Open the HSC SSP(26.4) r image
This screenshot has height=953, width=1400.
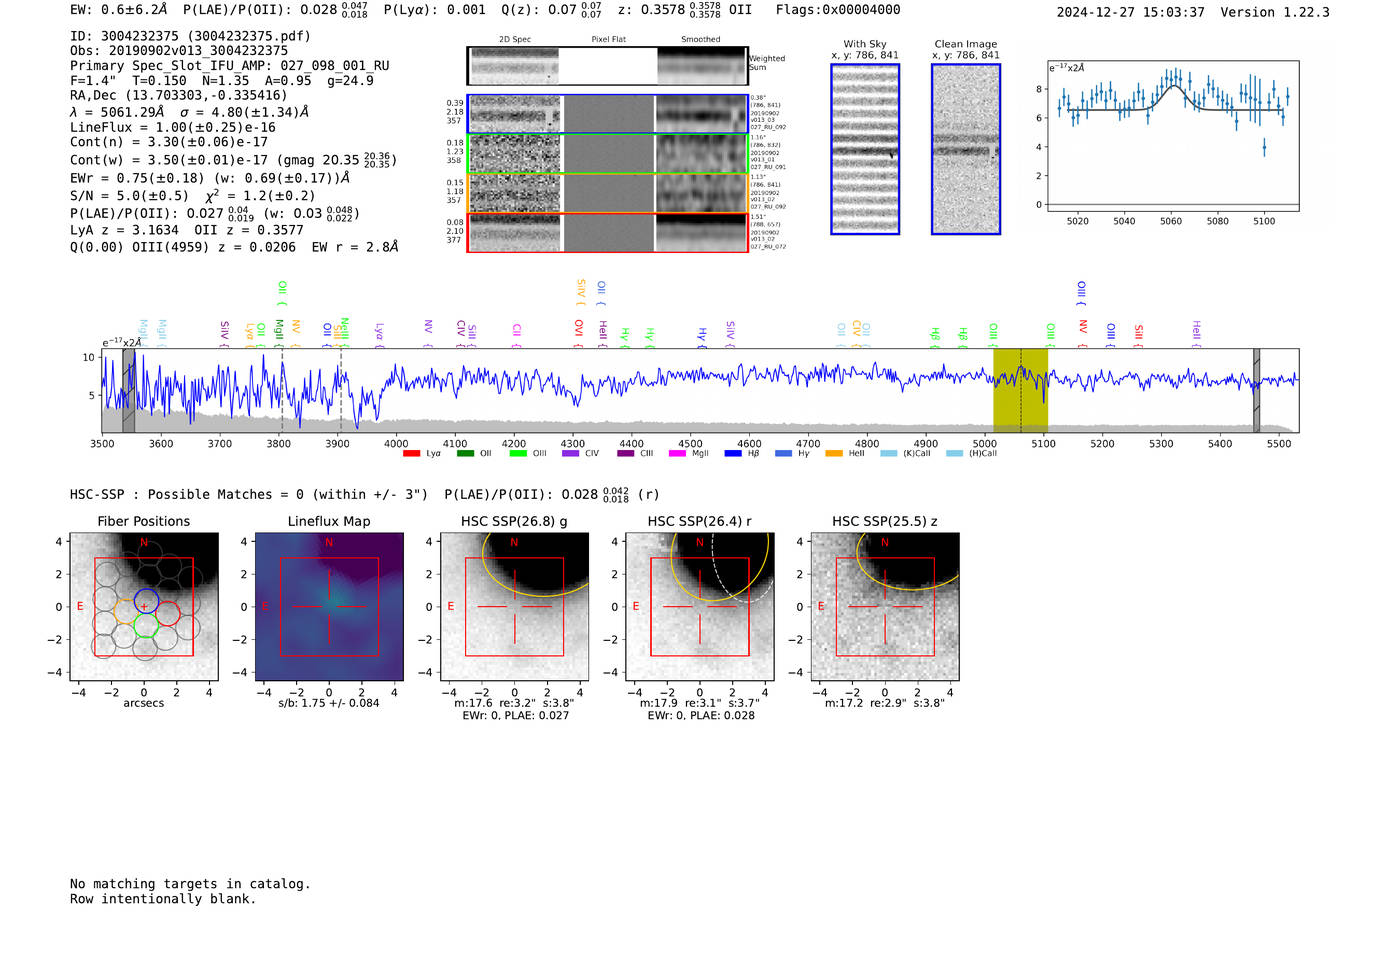[700, 607]
